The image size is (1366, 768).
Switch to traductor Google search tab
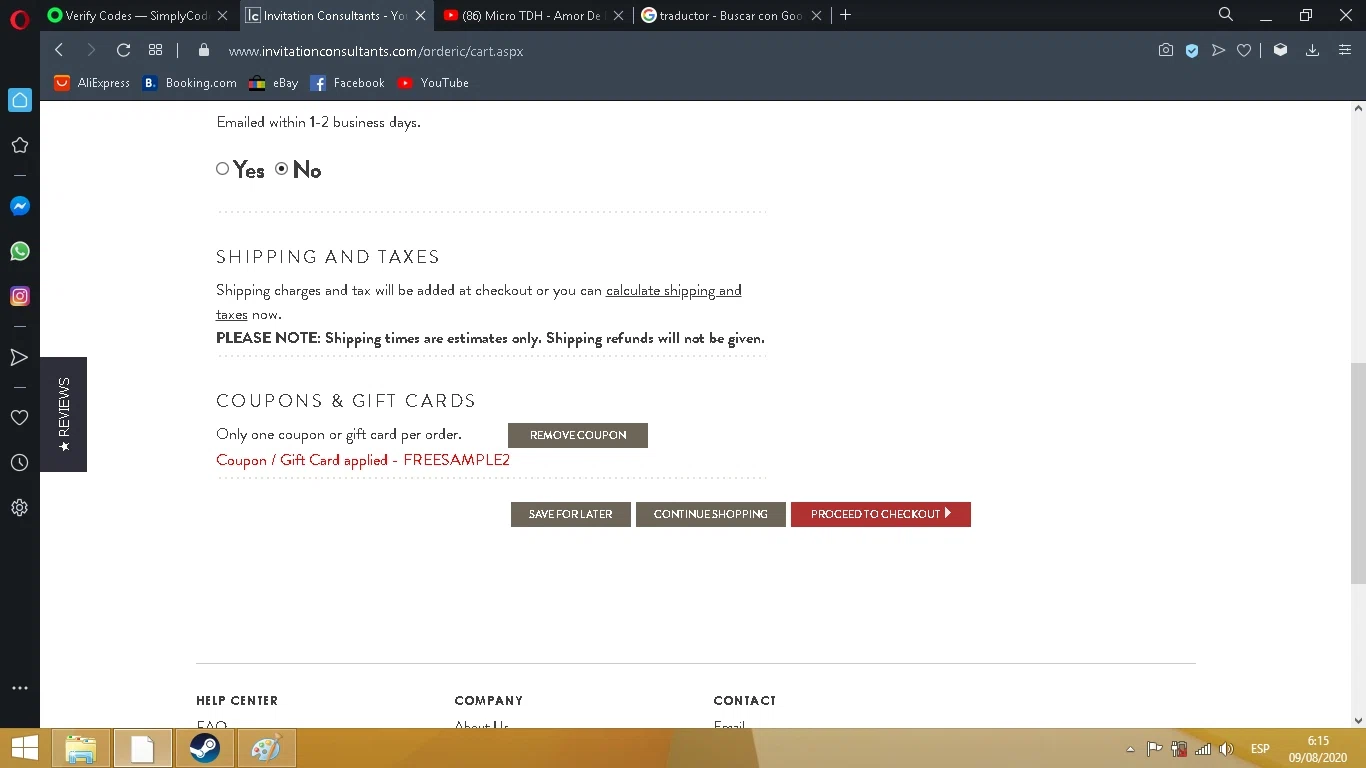731,15
